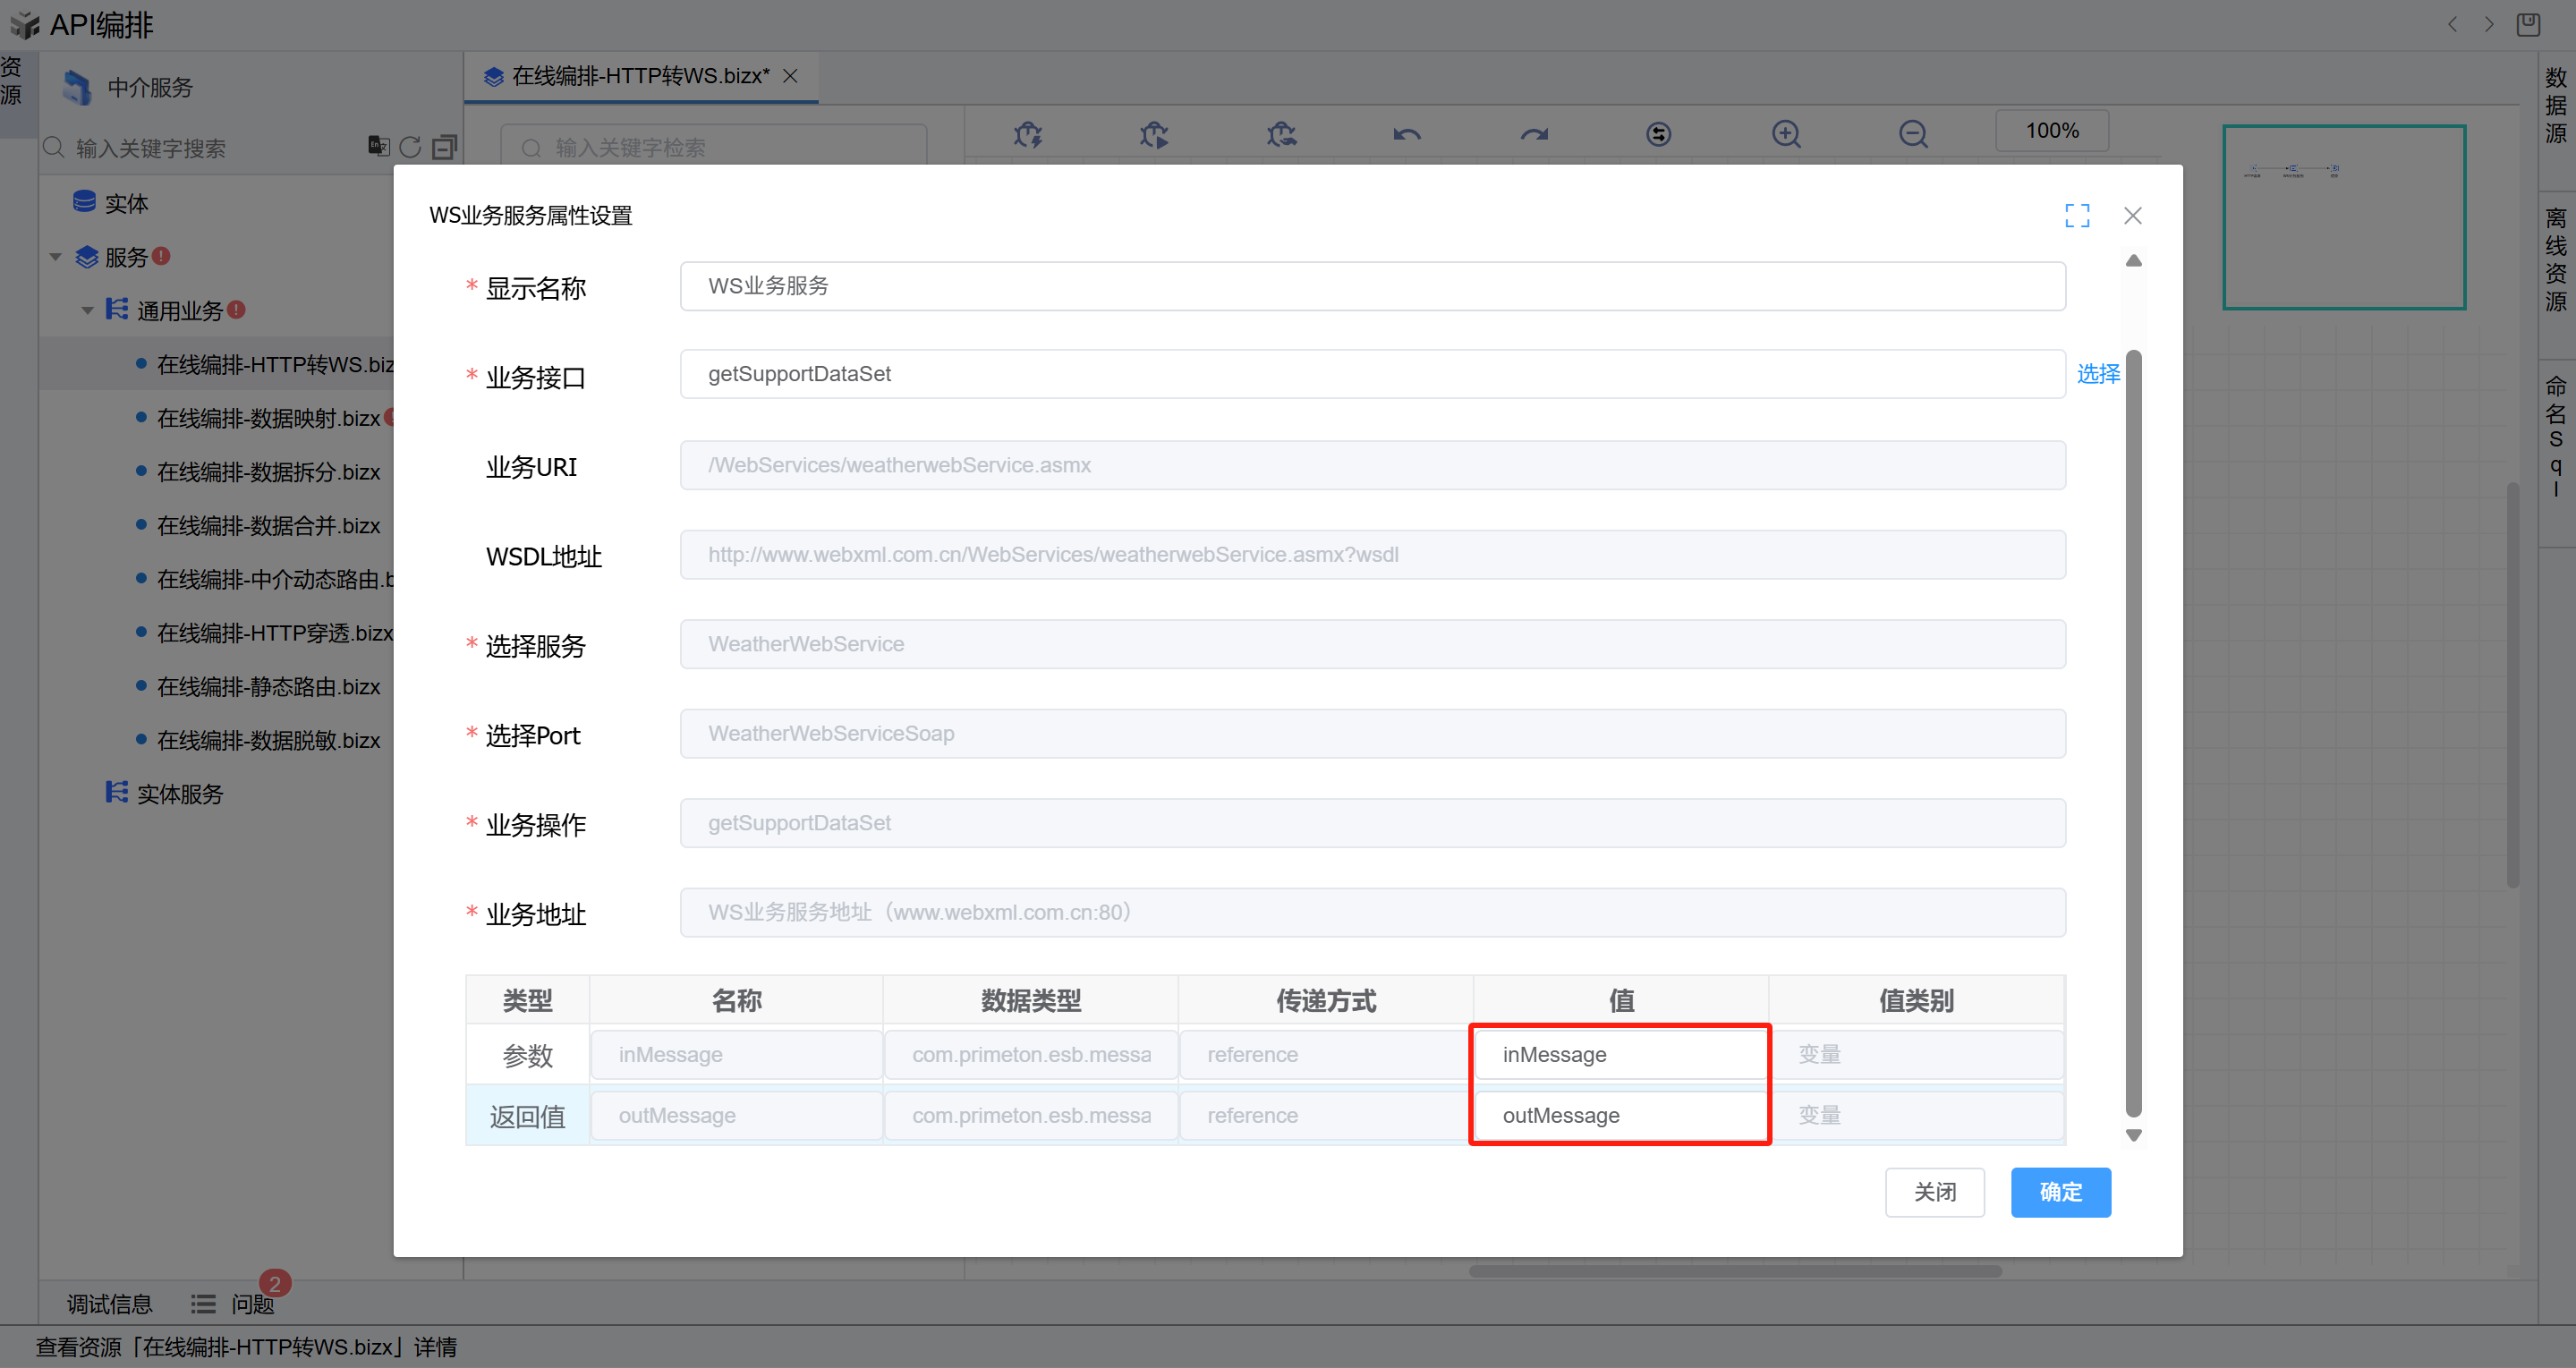The height and width of the screenshot is (1368, 2576).
Task: Click the save icon at top right
Action: [x=2528, y=24]
